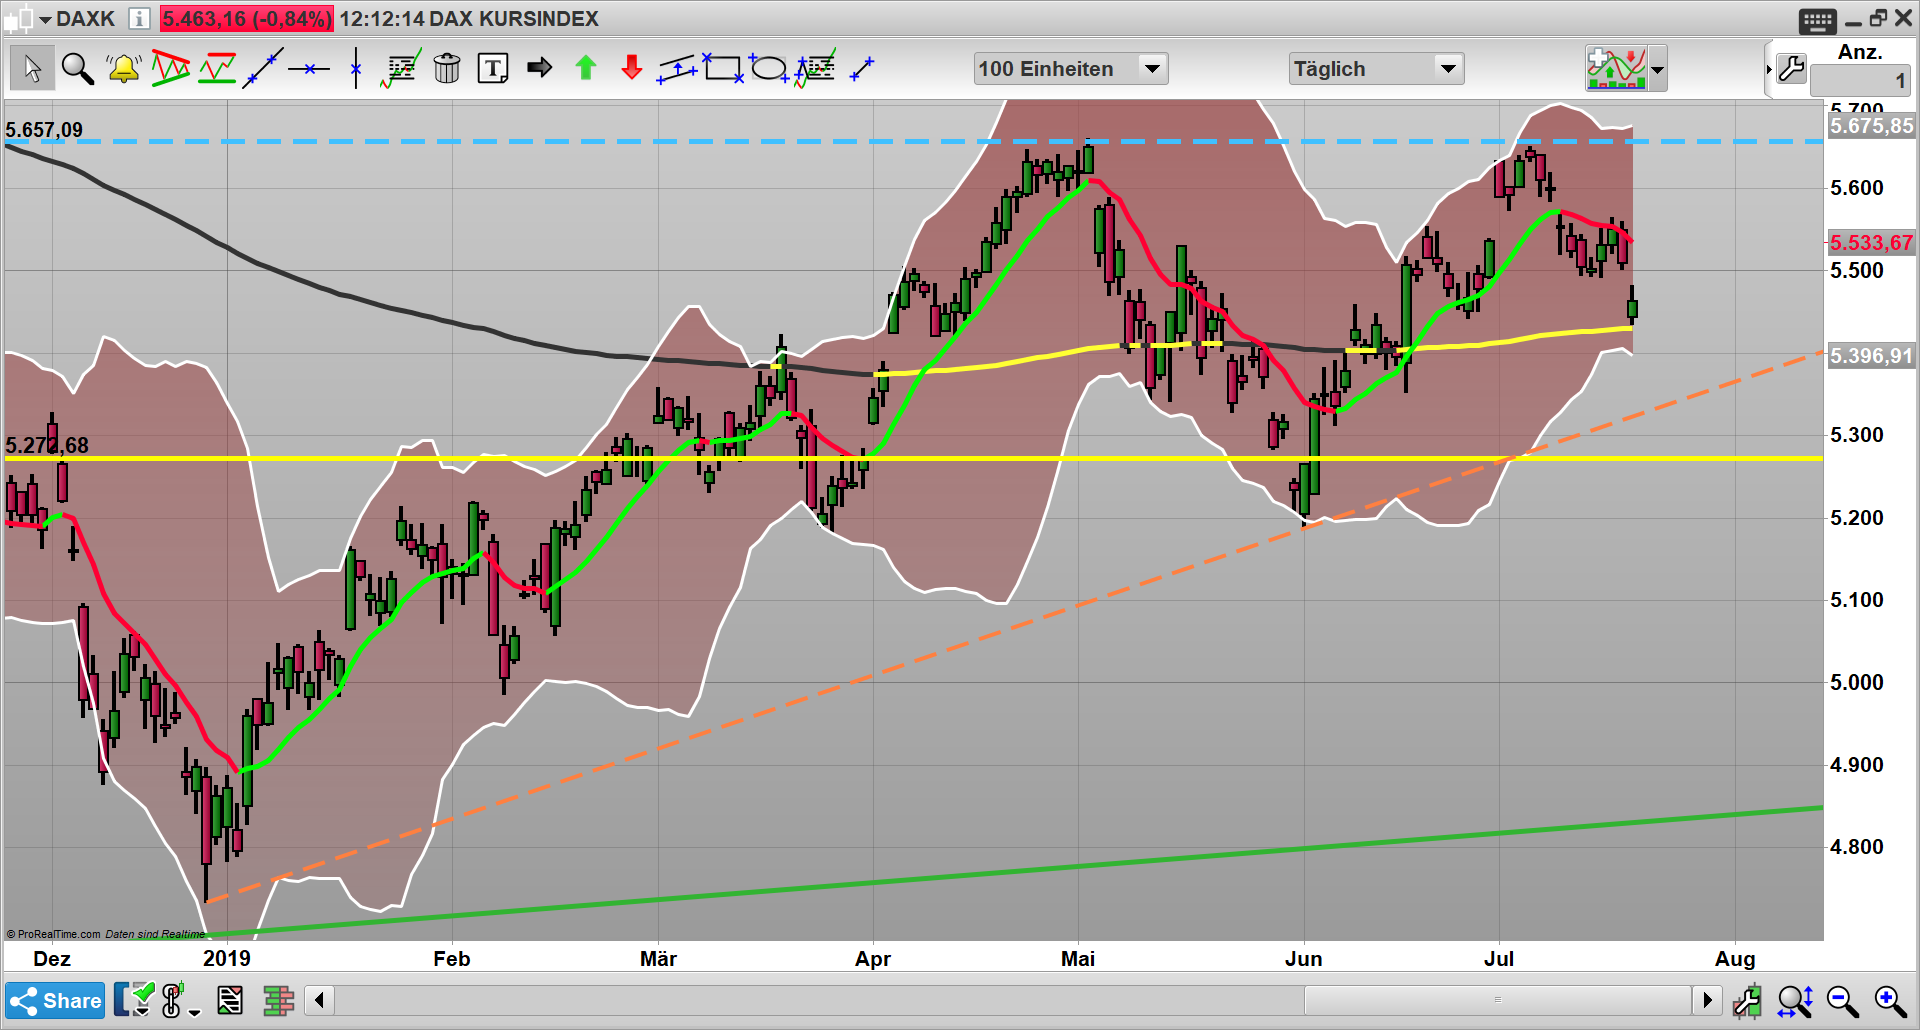This screenshot has height=1030, width=1920.
Task: Click the 4.800 level on the price axis
Action: point(1857,847)
